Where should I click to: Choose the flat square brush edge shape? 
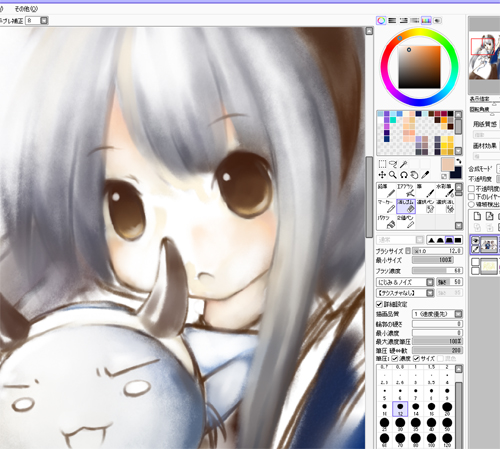458,240
